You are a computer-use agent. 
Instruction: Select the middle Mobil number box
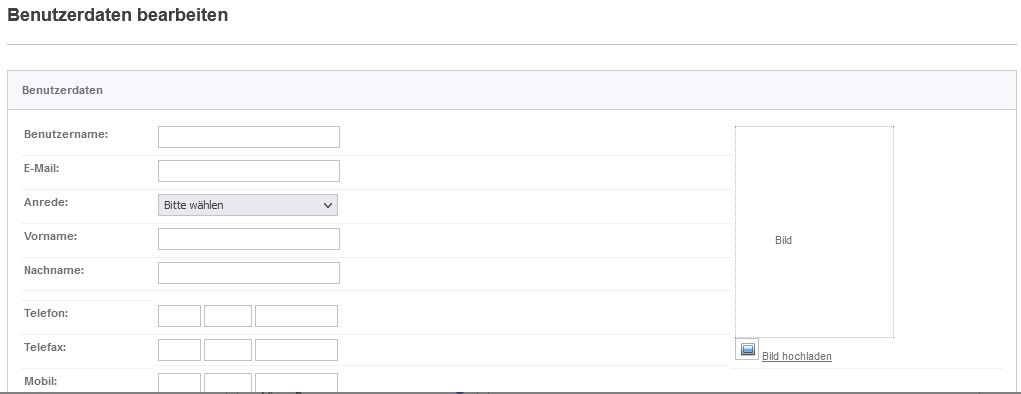coord(228,383)
